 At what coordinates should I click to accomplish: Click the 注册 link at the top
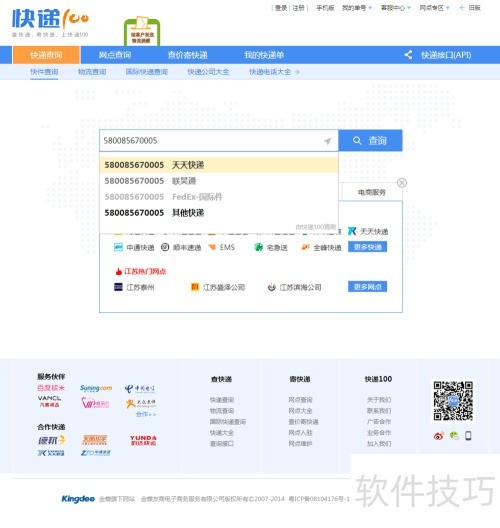[x=299, y=8]
